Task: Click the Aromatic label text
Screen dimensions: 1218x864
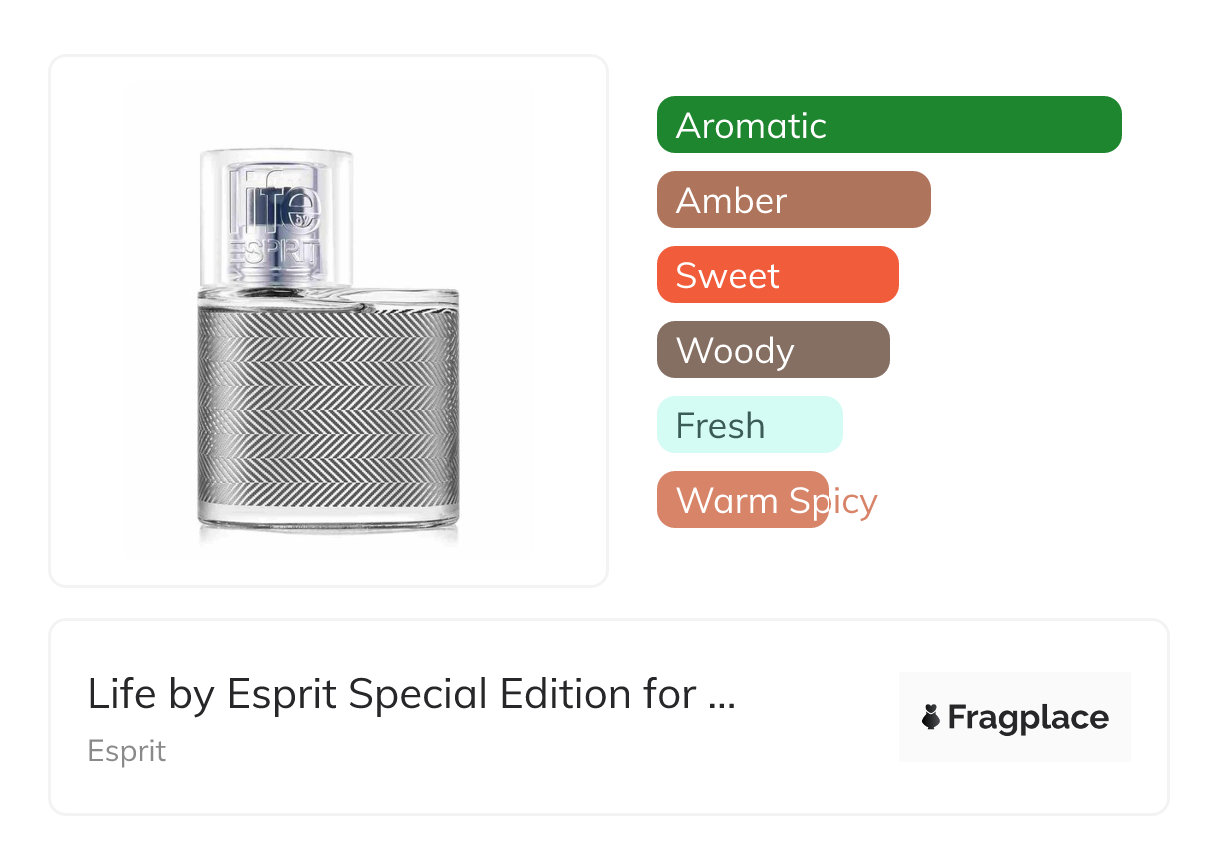Action: (x=751, y=126)
